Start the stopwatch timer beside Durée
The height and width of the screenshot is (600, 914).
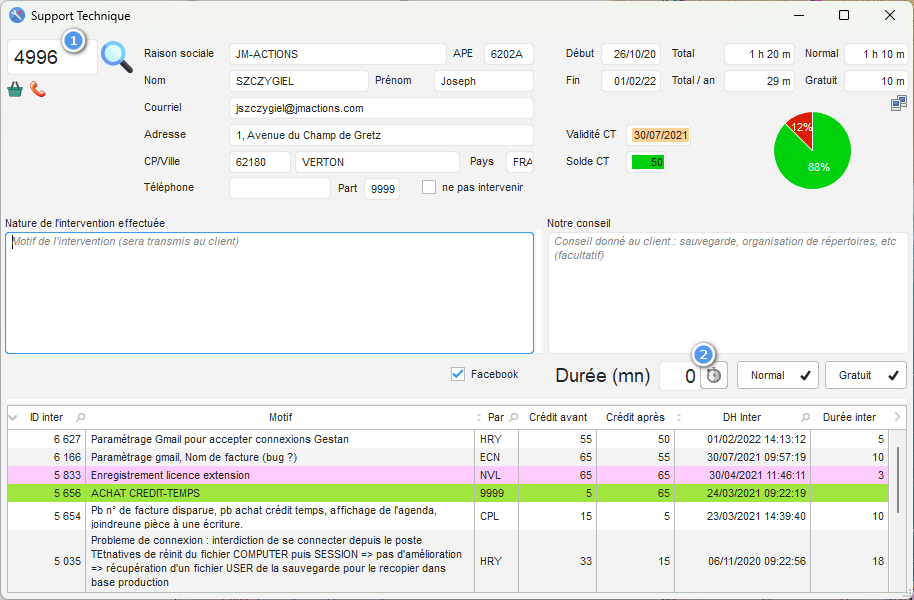coord(714,376)
